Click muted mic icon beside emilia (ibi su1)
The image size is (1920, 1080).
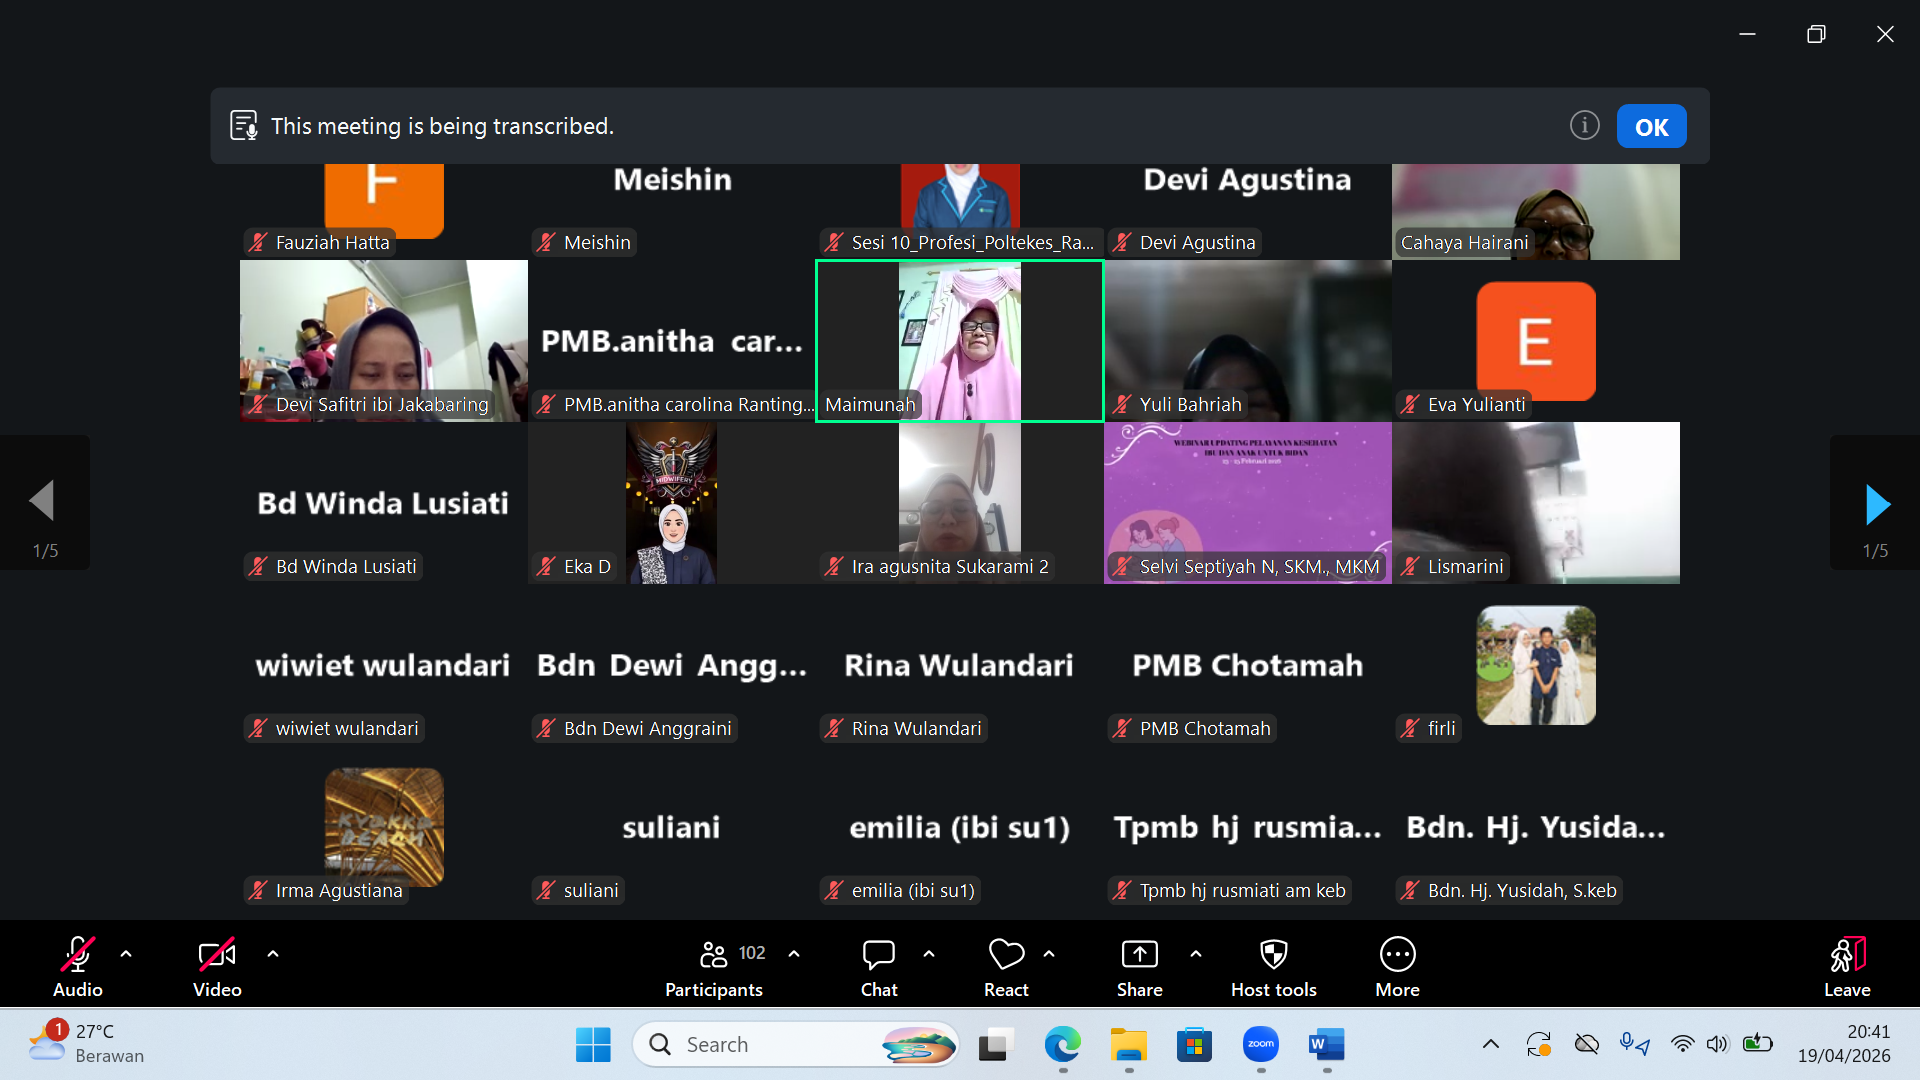pos(834,890)
